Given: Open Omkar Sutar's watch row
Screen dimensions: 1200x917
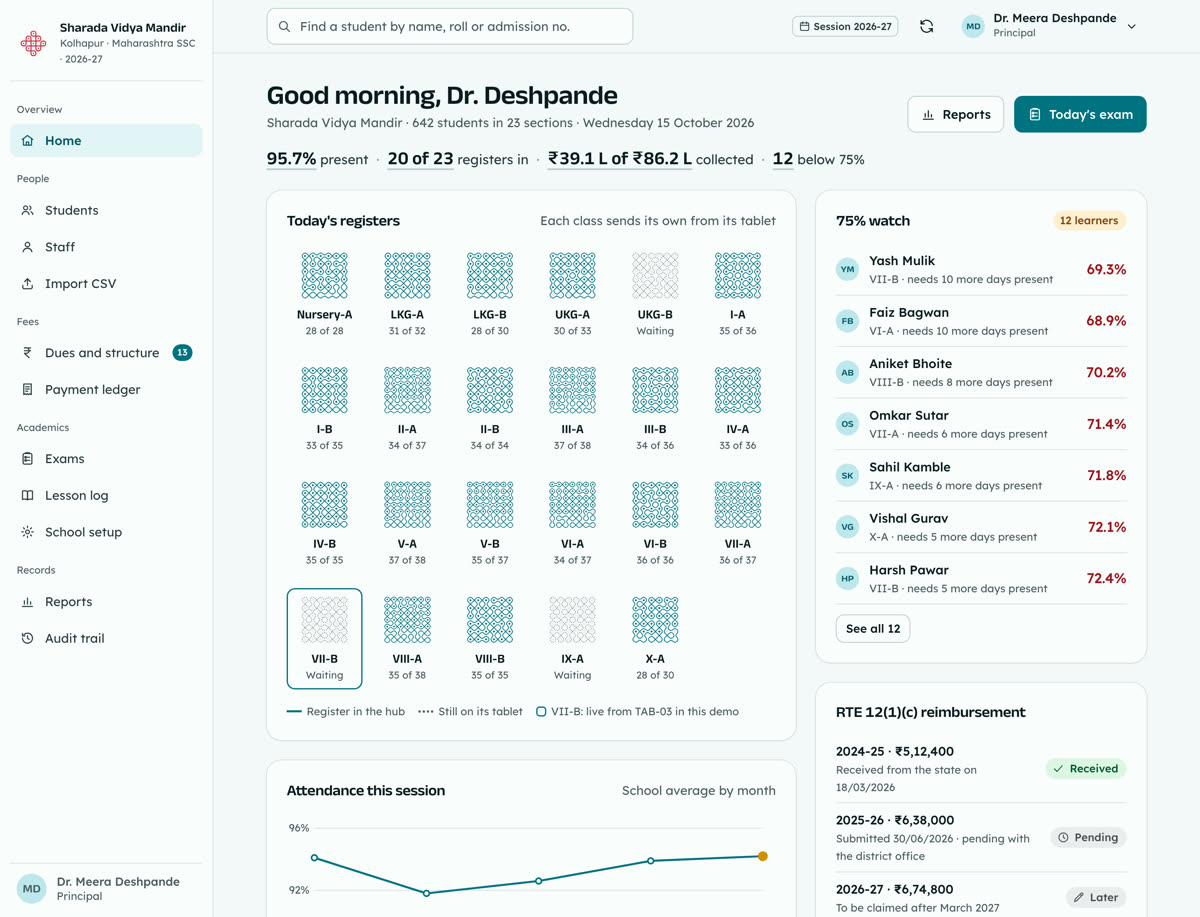Looking at the screenshot, I should (x=981, y=424).
